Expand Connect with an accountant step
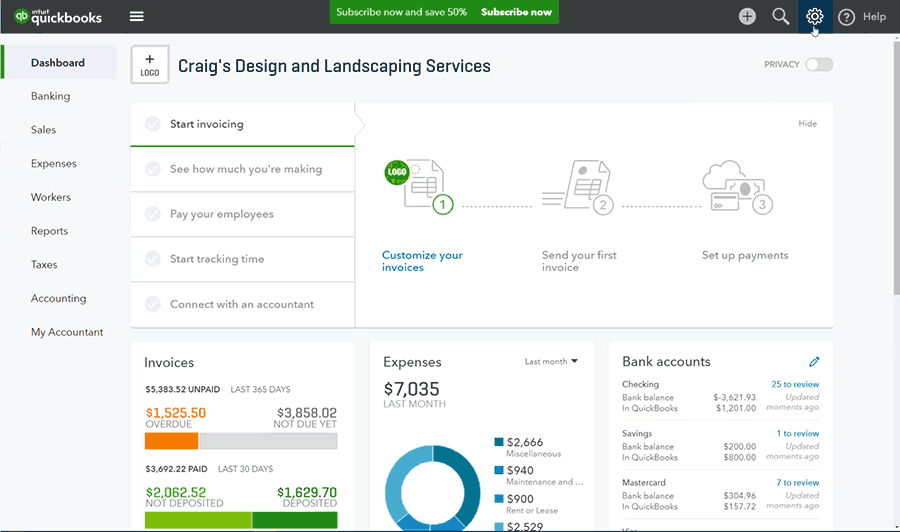 click(x=241, y=304)
